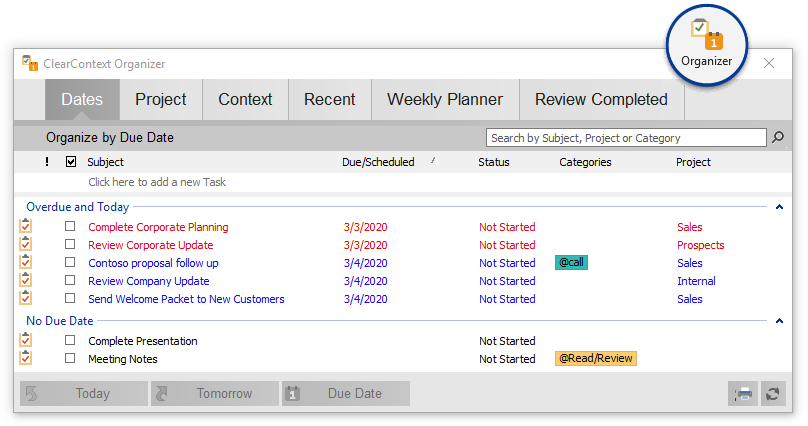
Task: Check off Review Company Update task
Action: pos(70,280)
